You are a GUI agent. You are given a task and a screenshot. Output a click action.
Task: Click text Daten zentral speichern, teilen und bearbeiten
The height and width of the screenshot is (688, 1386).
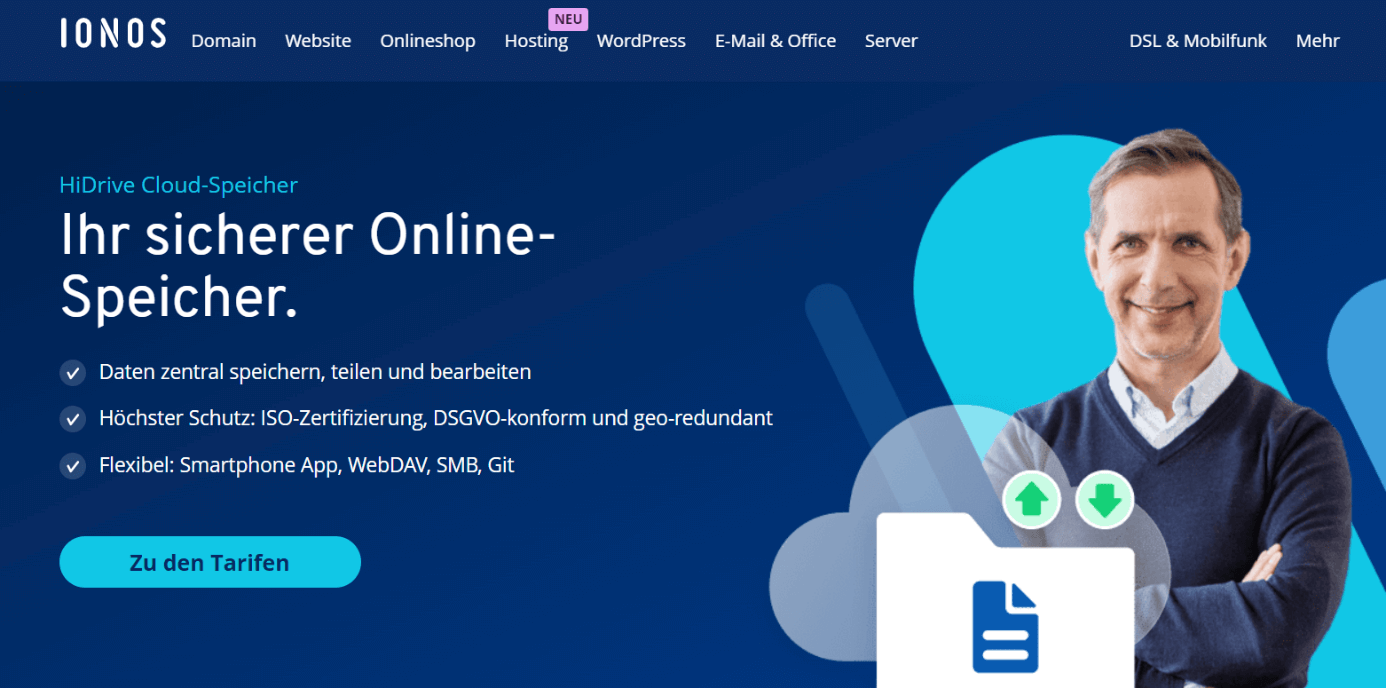tap(315, 372)
